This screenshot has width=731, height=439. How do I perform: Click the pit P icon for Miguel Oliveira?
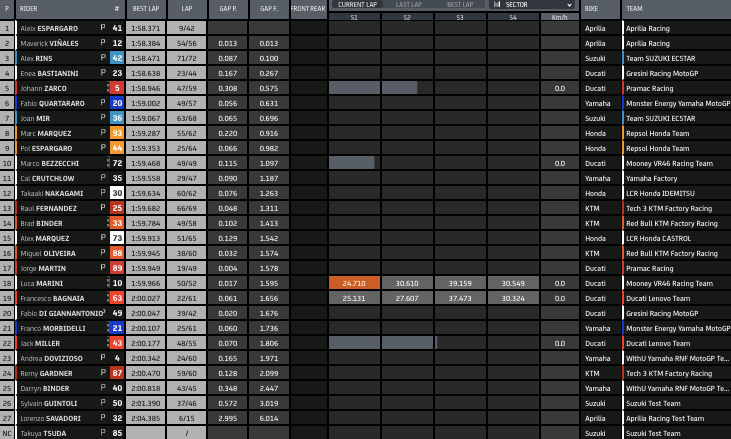103,253
